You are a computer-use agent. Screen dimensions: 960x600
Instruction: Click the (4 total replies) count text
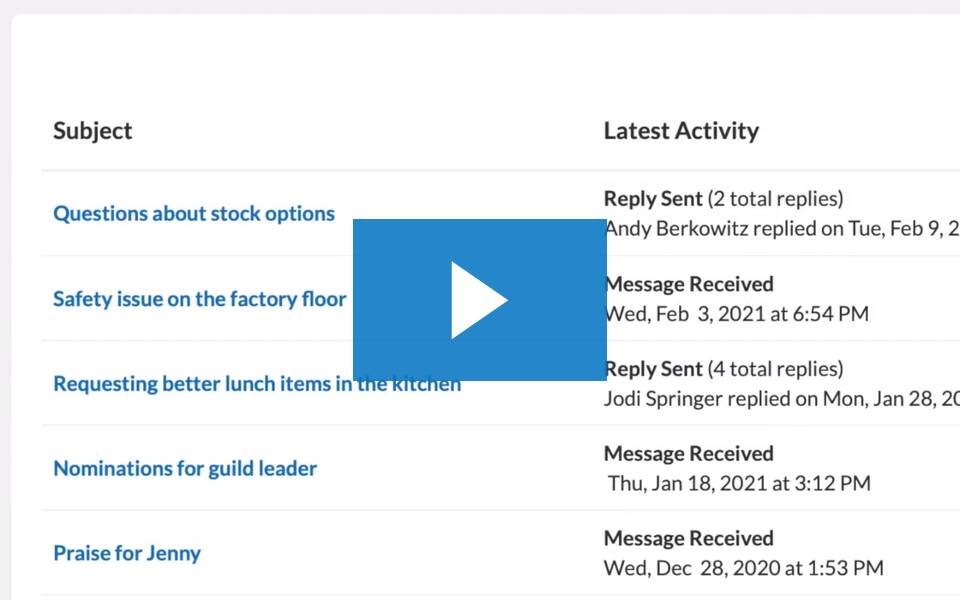click(776, 369)
